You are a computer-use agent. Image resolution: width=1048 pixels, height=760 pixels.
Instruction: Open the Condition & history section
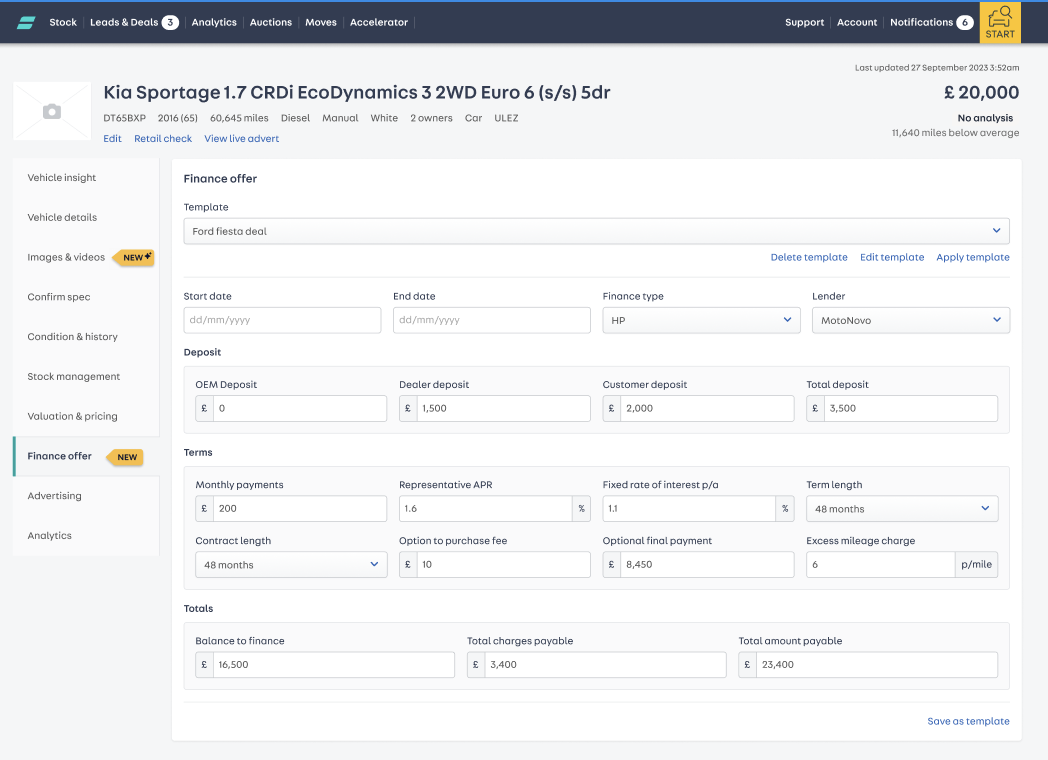[x=72, y=336]
